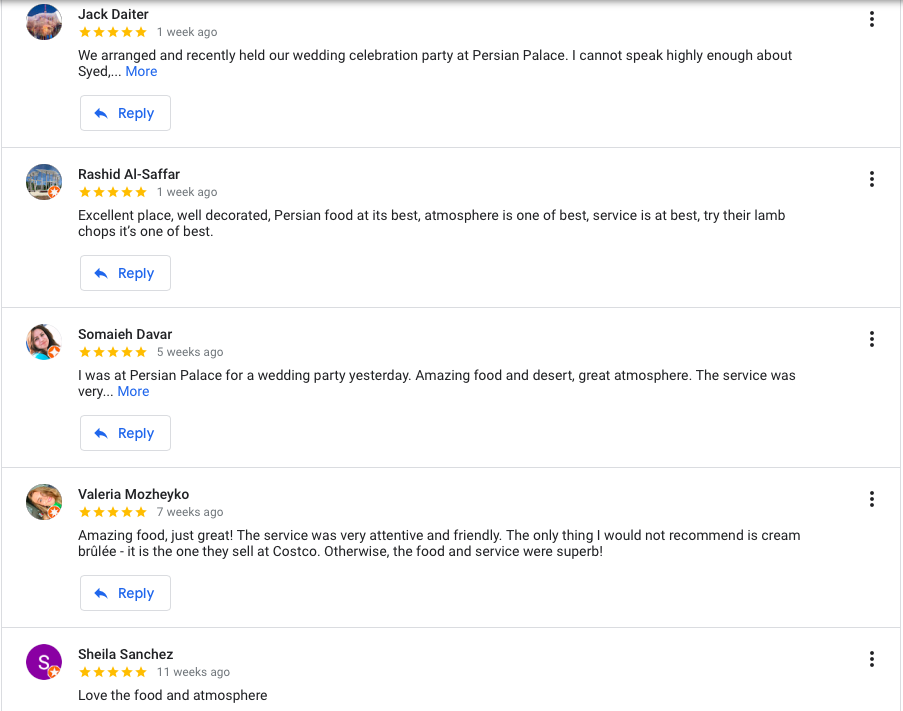The width and height of the screenshot is (903, 711).
Task: Reply to Rashid Al-Saffar's review
Action: pos(125,273)
